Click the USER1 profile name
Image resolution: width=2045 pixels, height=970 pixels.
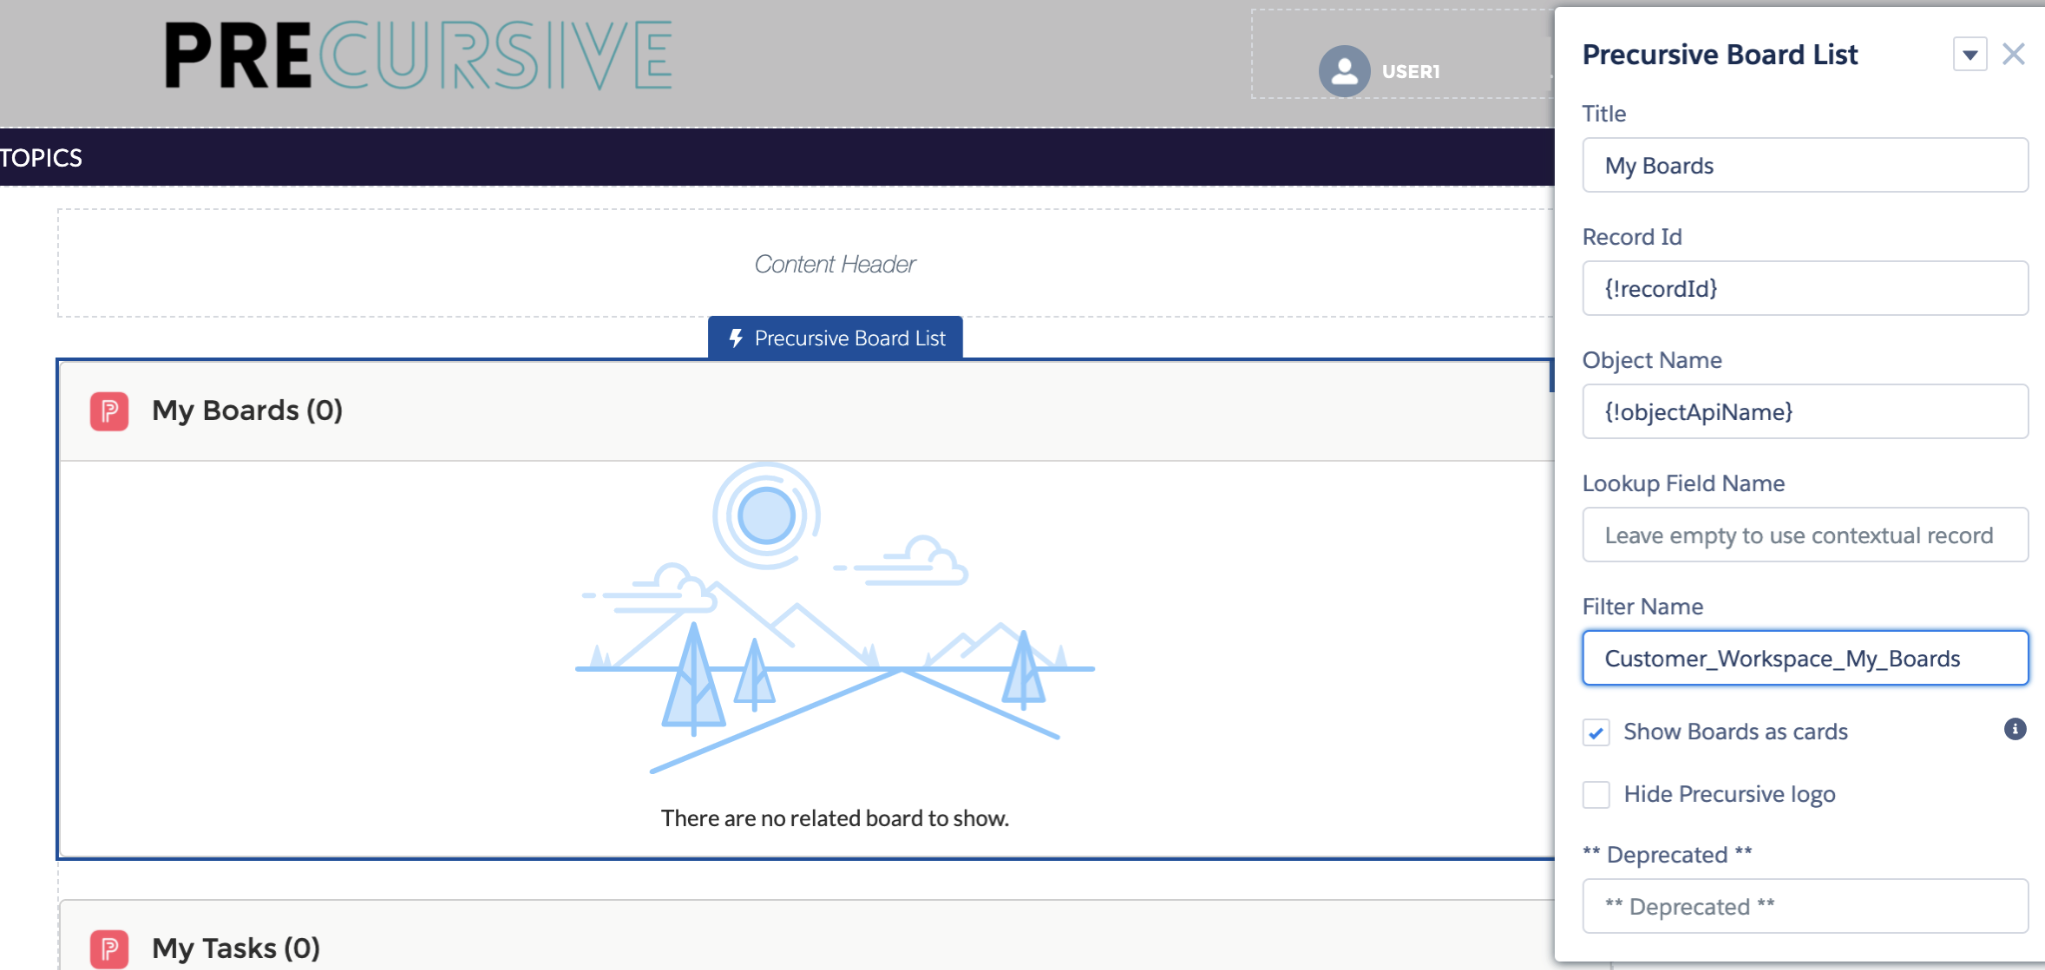coord(1411,71)
